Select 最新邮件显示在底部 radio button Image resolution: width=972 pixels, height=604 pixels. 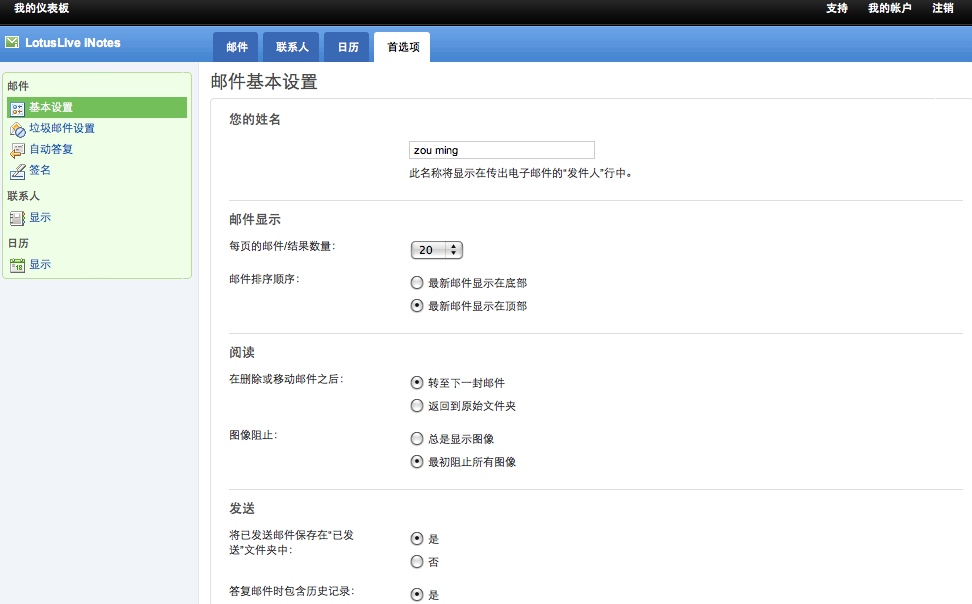click(417, 283)
